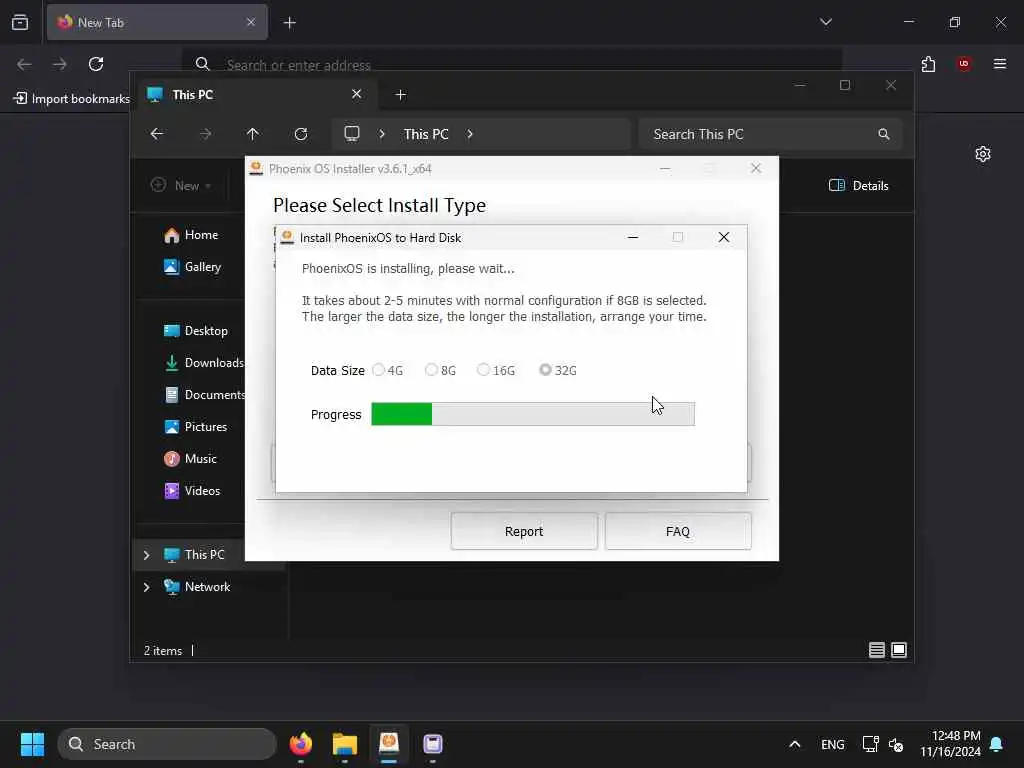Open the network status tray icon

[x=871, y=744]
